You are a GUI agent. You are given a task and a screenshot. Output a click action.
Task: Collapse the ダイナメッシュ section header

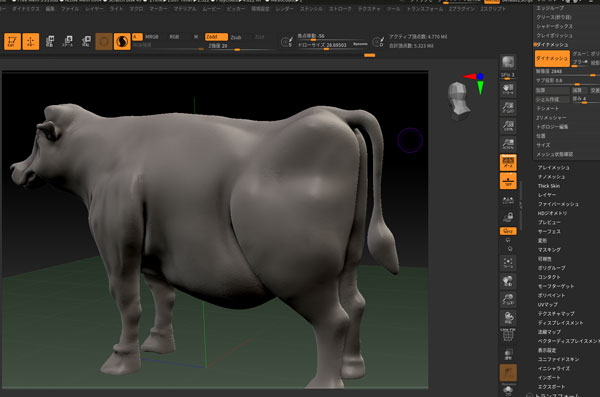click(551, 45)
